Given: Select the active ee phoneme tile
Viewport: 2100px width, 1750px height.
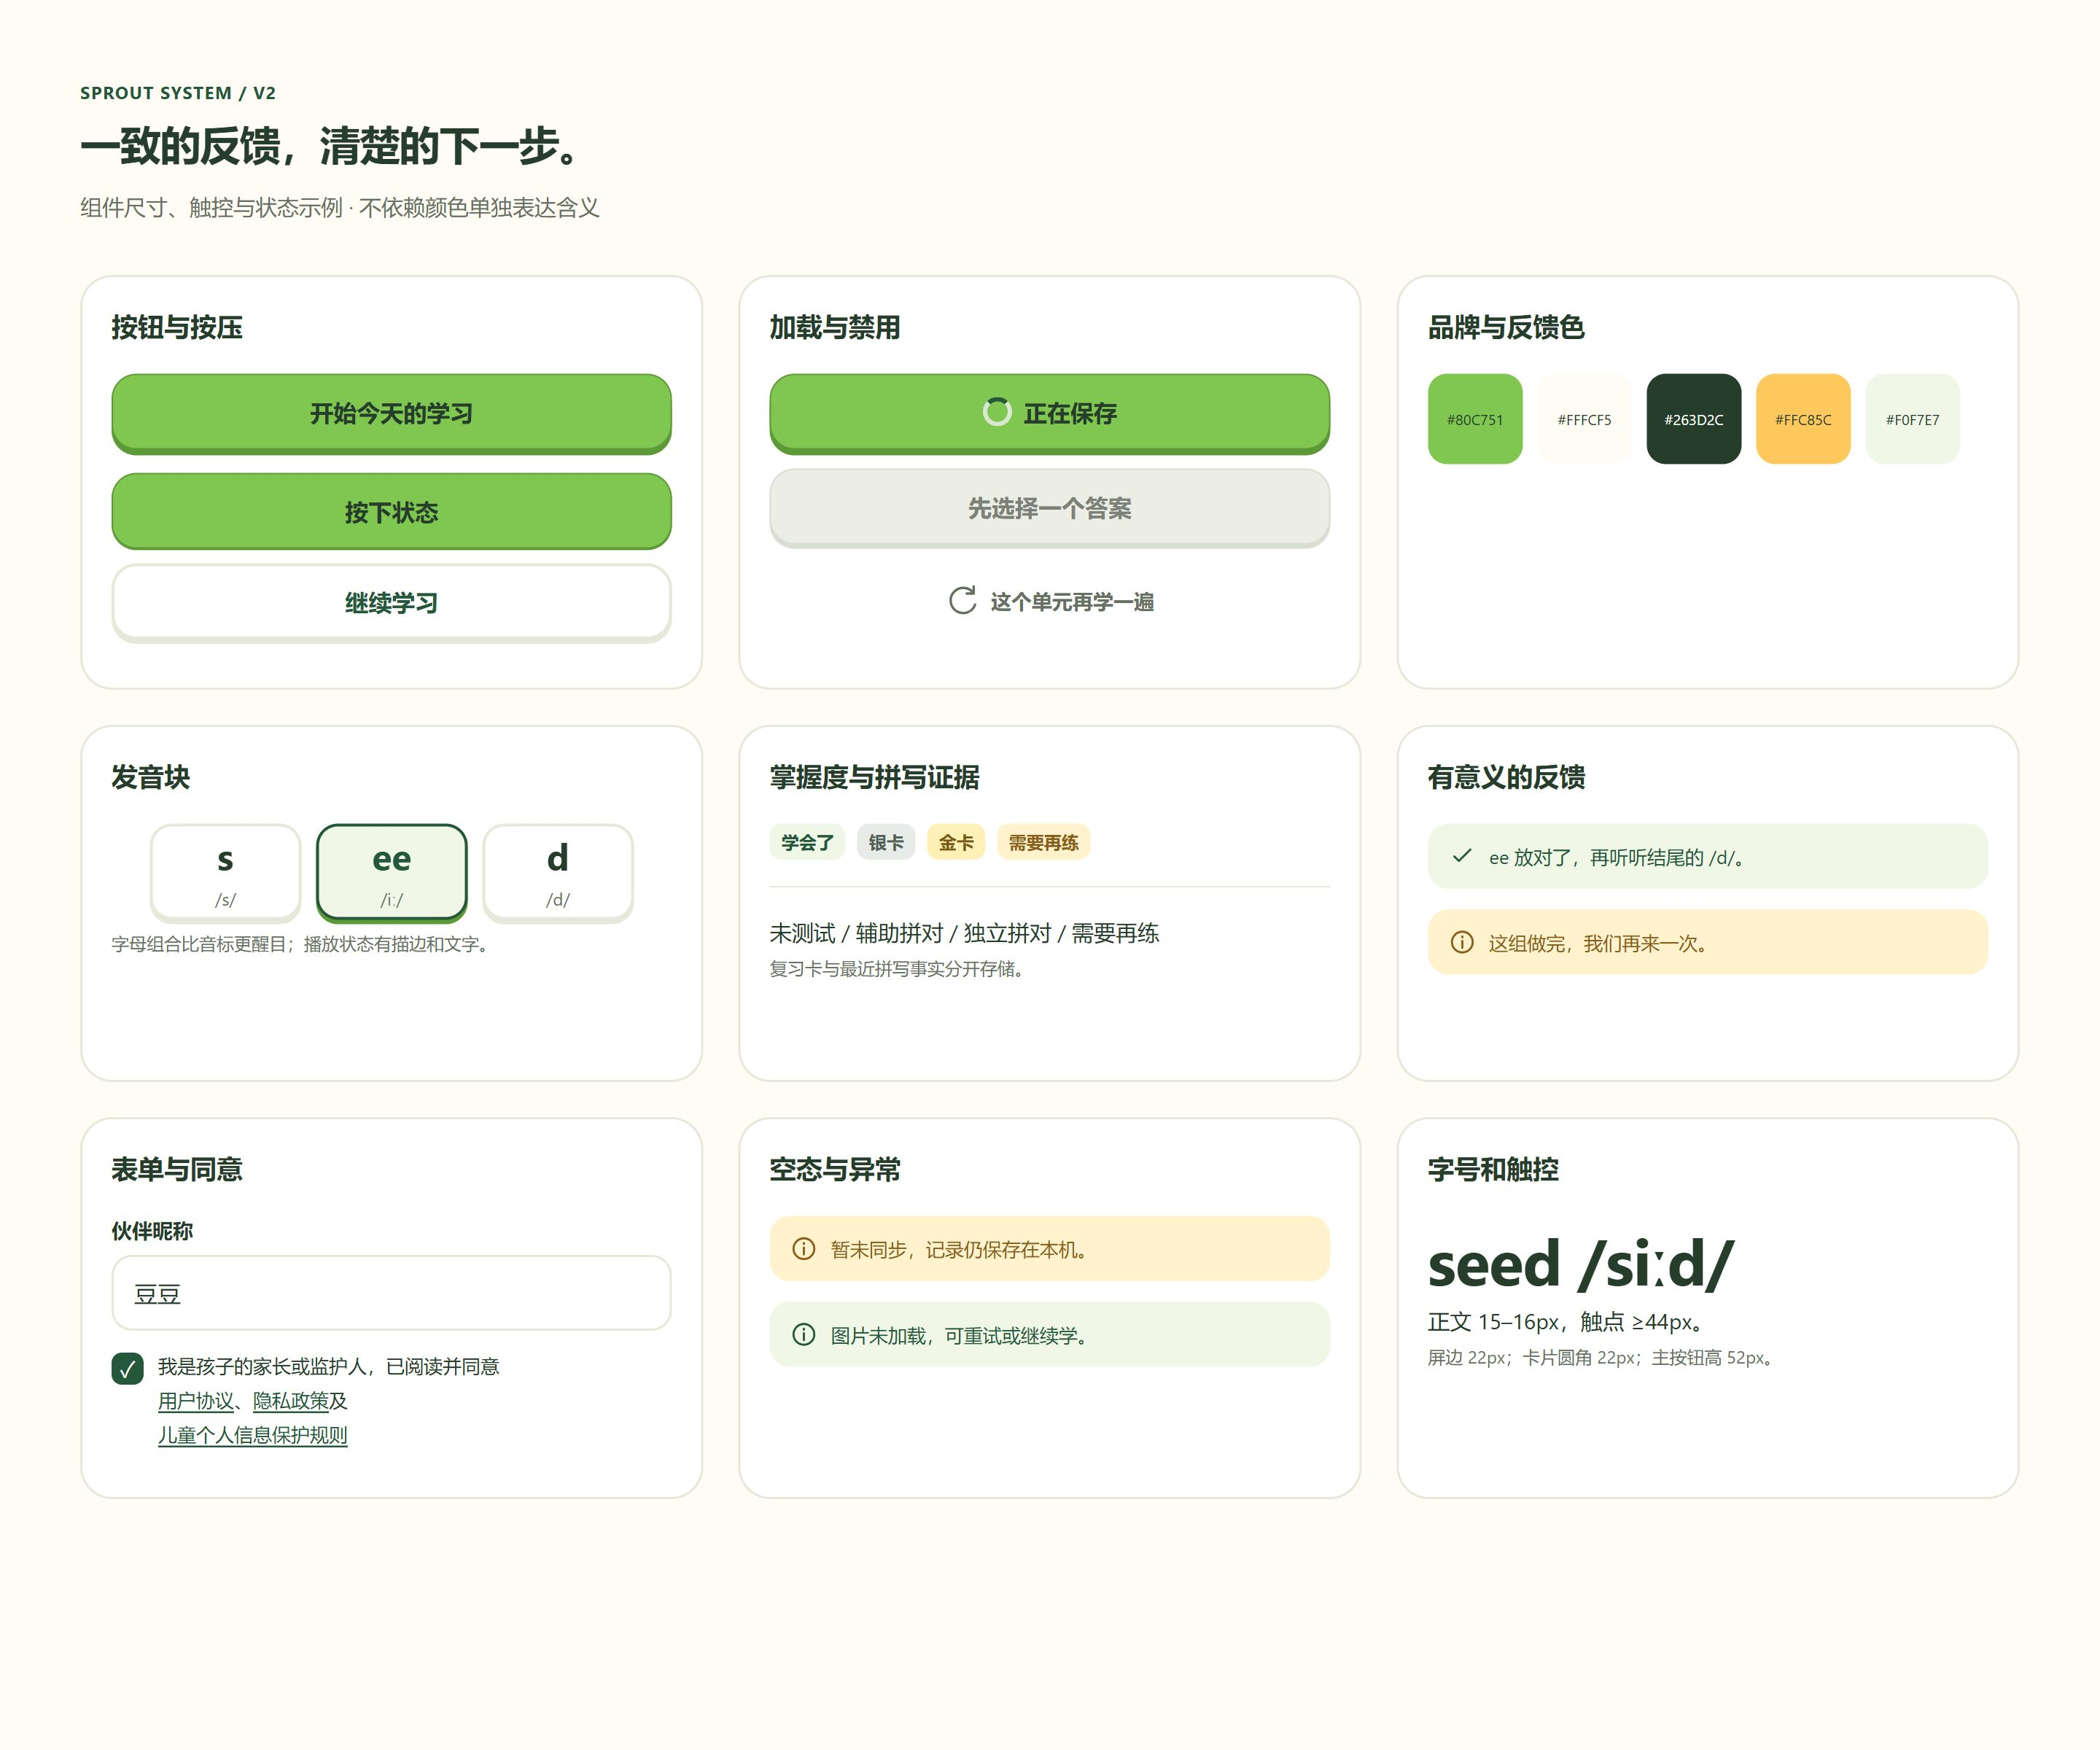Looking at the screenshot, I should coord(391,872).
